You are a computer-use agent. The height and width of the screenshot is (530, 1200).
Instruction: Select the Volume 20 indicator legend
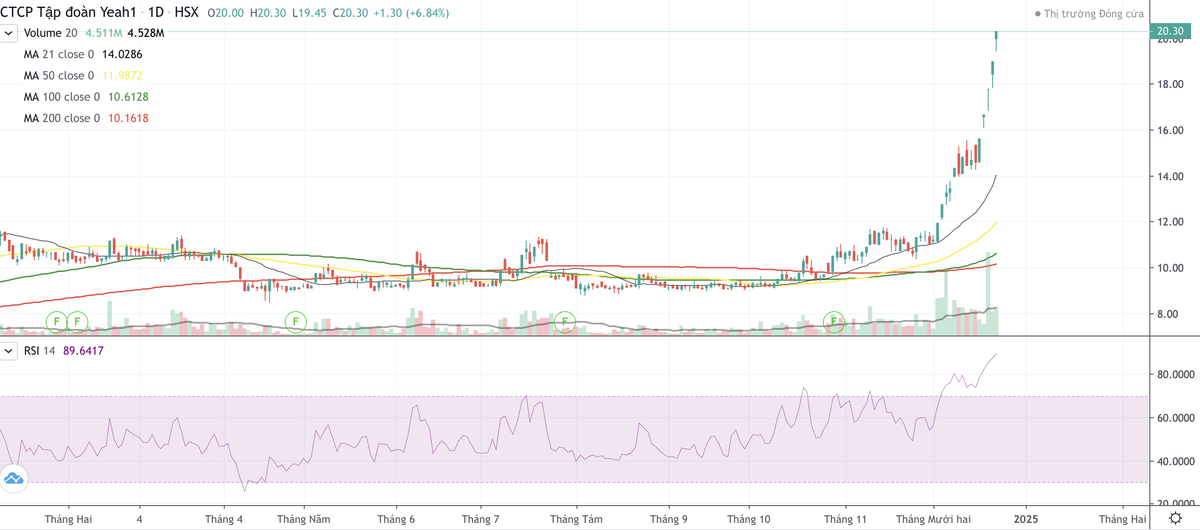pos(50,33)
